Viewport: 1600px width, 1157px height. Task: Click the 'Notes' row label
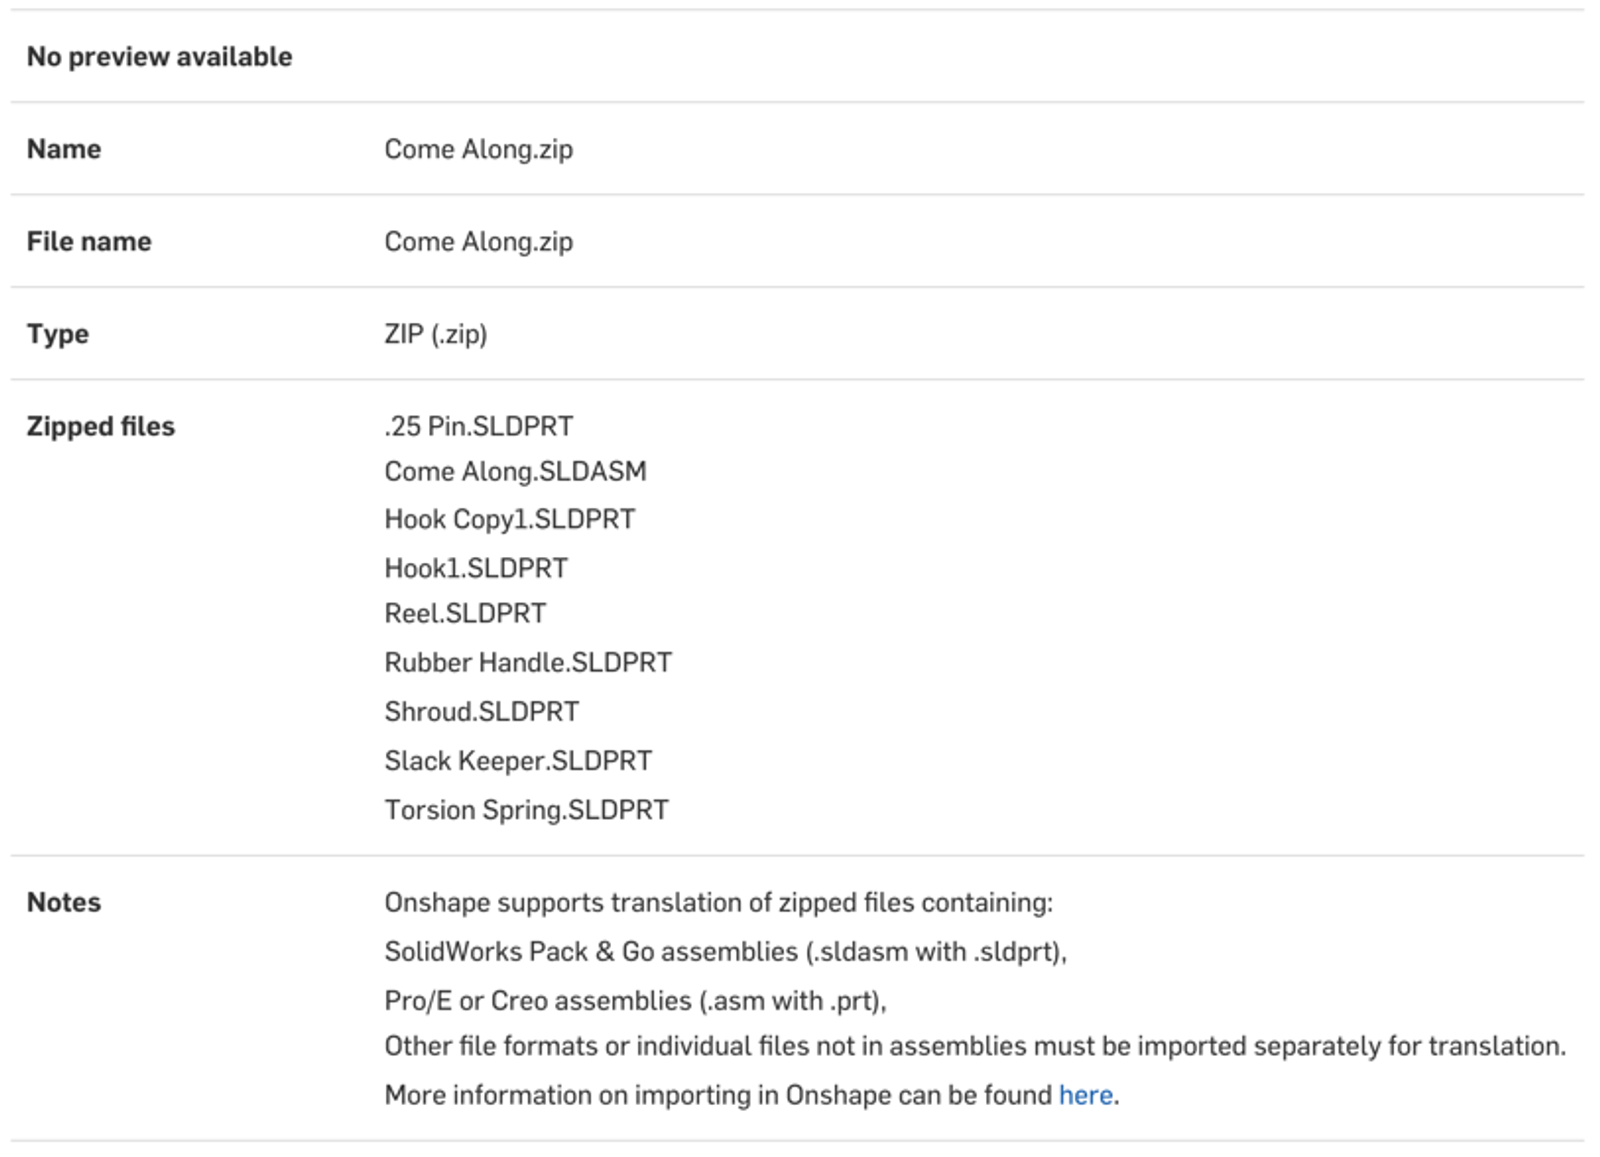point(63,902)
